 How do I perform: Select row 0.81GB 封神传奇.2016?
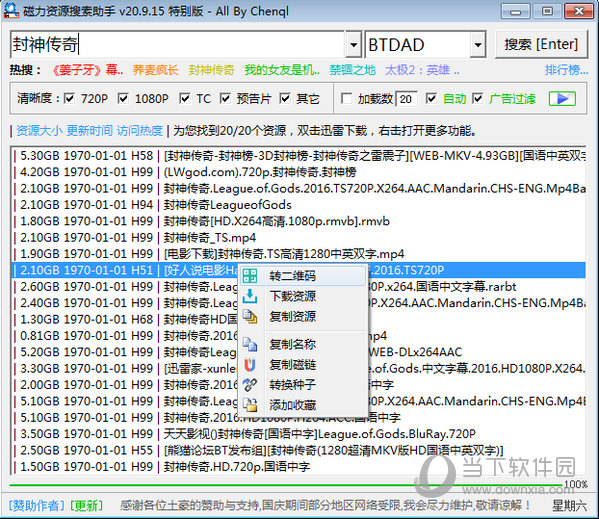(x=124, y=336)
